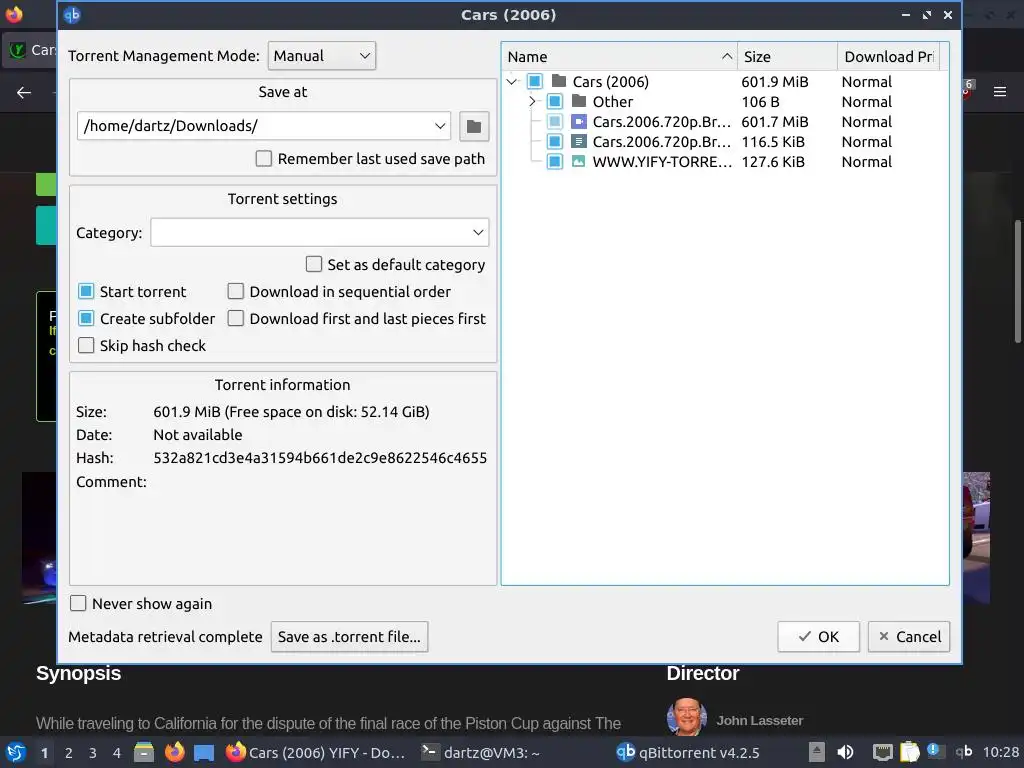1024x768 pixels.
Task: Switch to workspace 4 in the taskbar pager
Action: pyautogui.click(x=117, y=752)
